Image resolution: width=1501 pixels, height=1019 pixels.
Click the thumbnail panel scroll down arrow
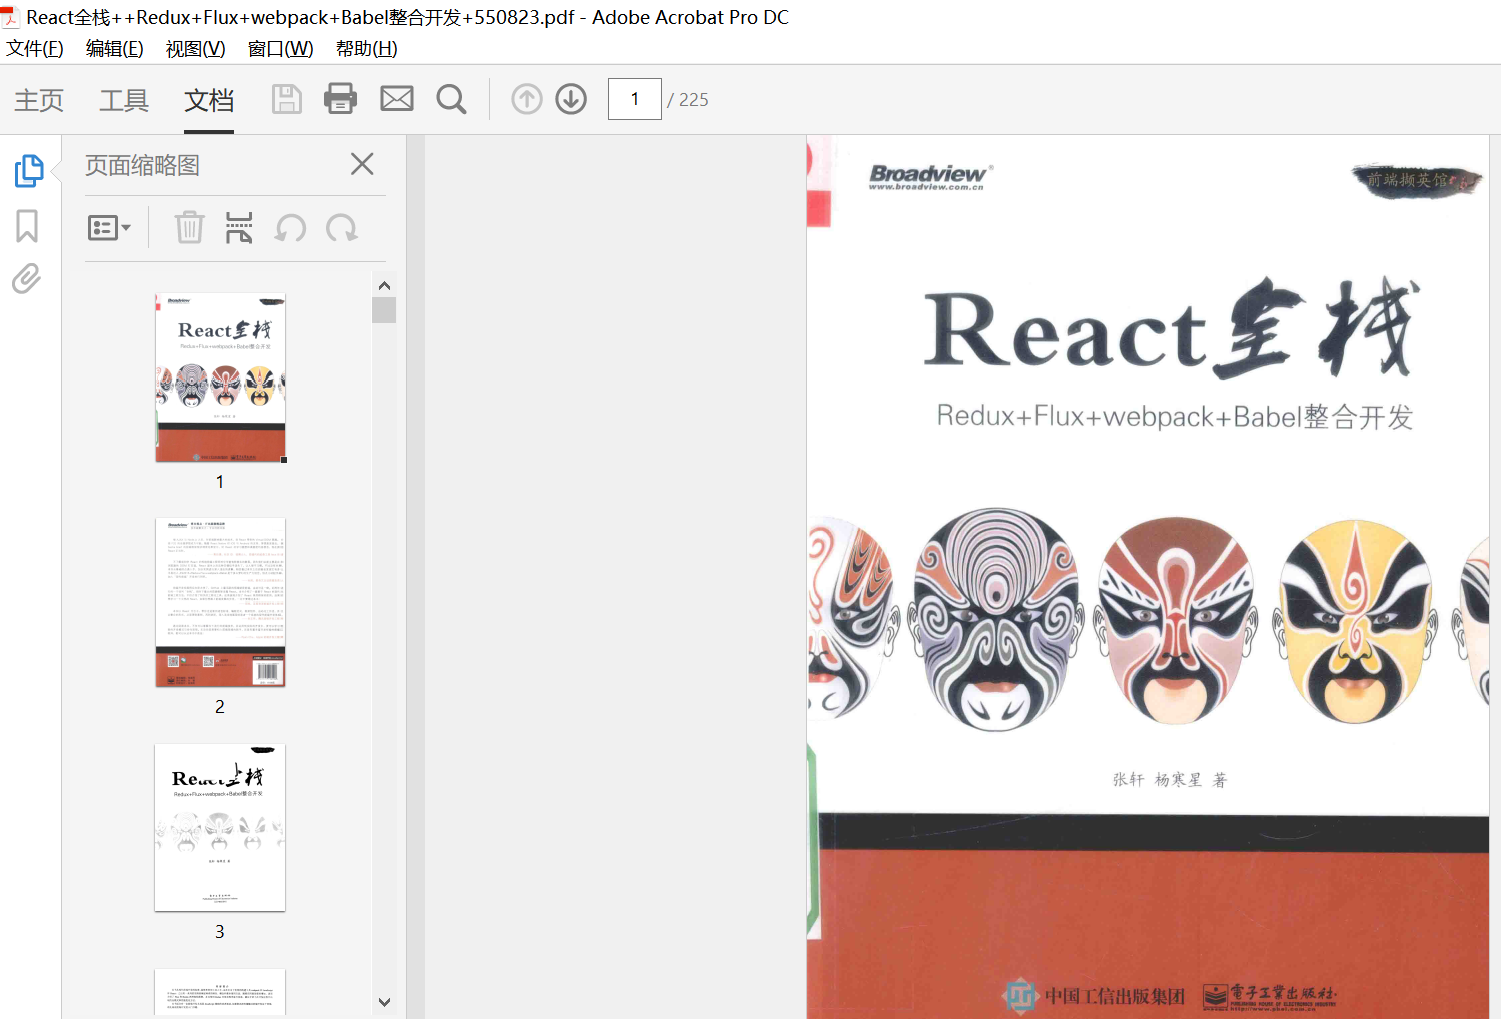coord(384,1002)
